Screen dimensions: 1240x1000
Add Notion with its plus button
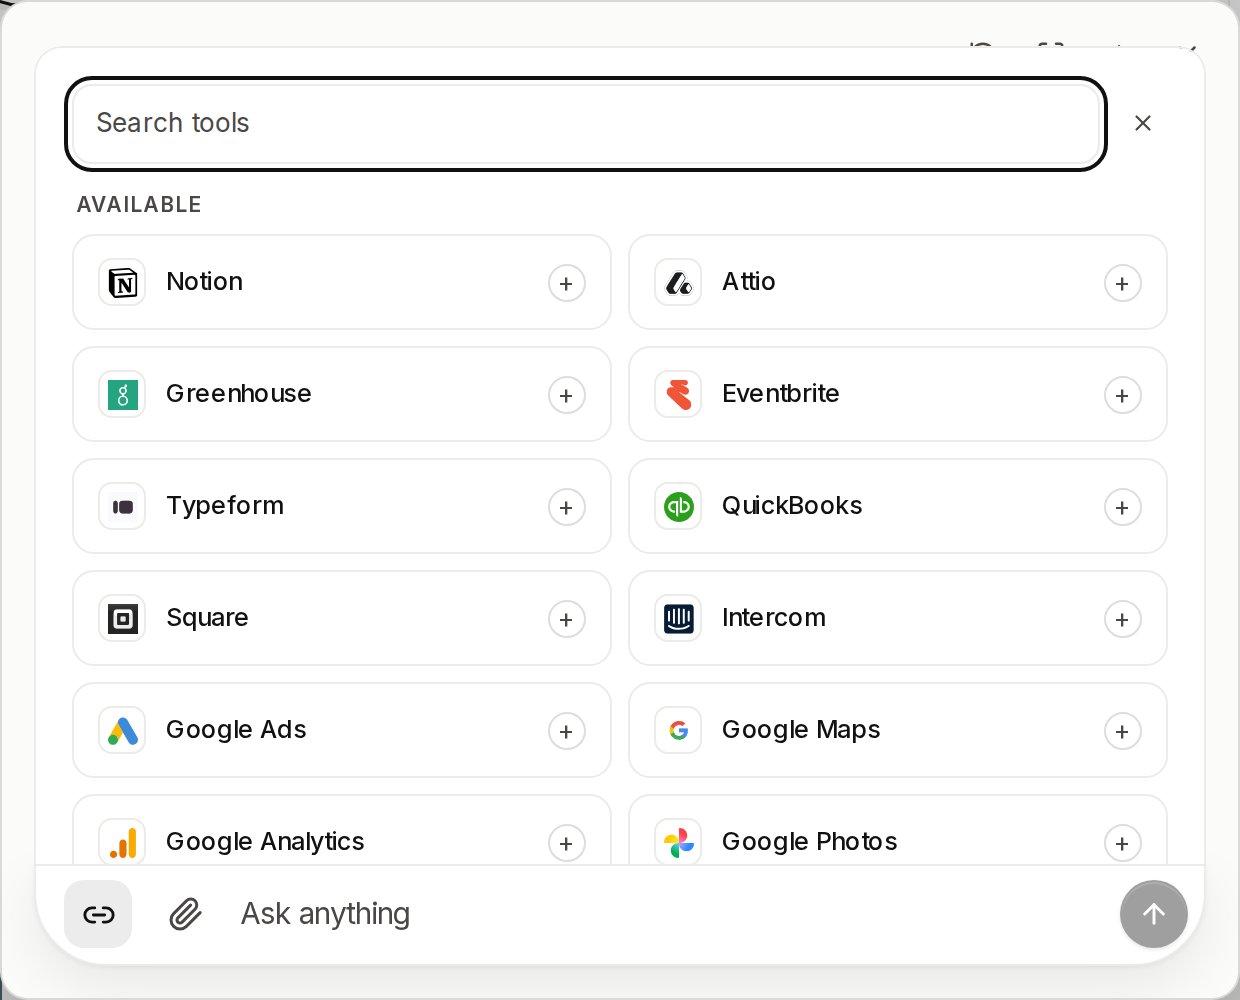coord(567,283)
